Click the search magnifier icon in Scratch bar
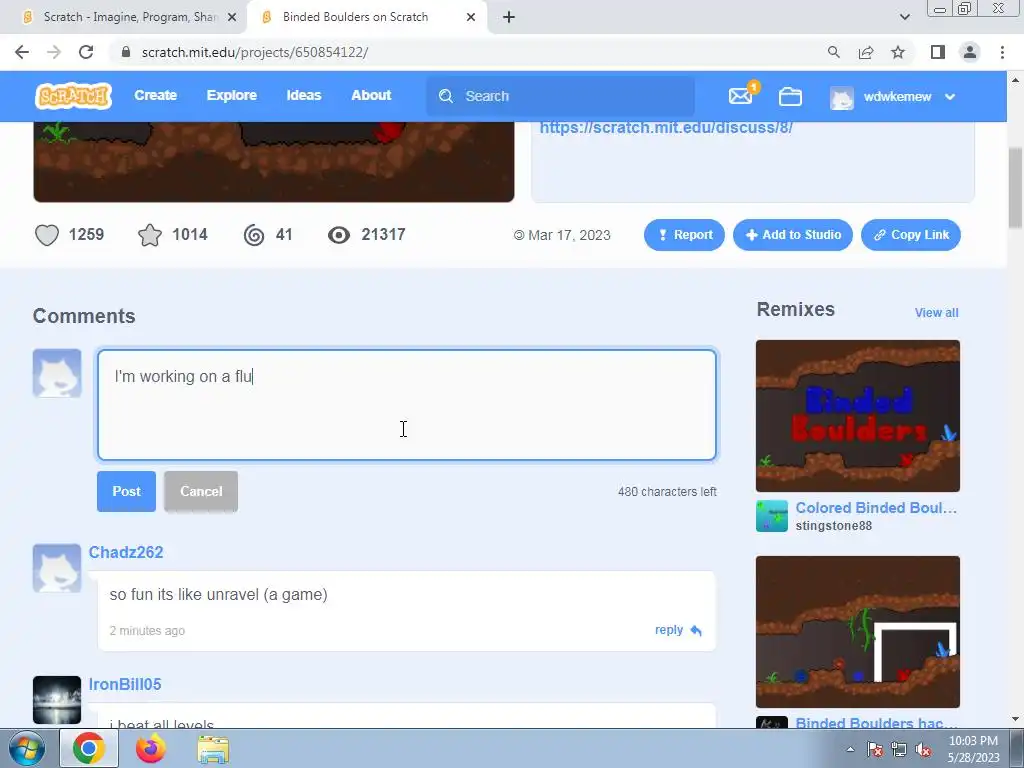Image resolution: width=1024 pixels, height=768 pixels. click(x=446, y=97)
